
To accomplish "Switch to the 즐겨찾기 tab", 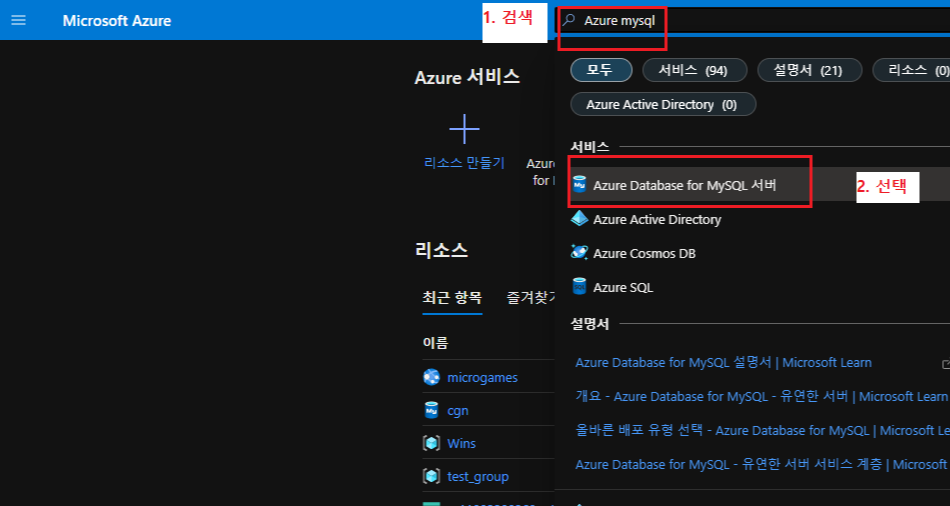I will (531, 297).
